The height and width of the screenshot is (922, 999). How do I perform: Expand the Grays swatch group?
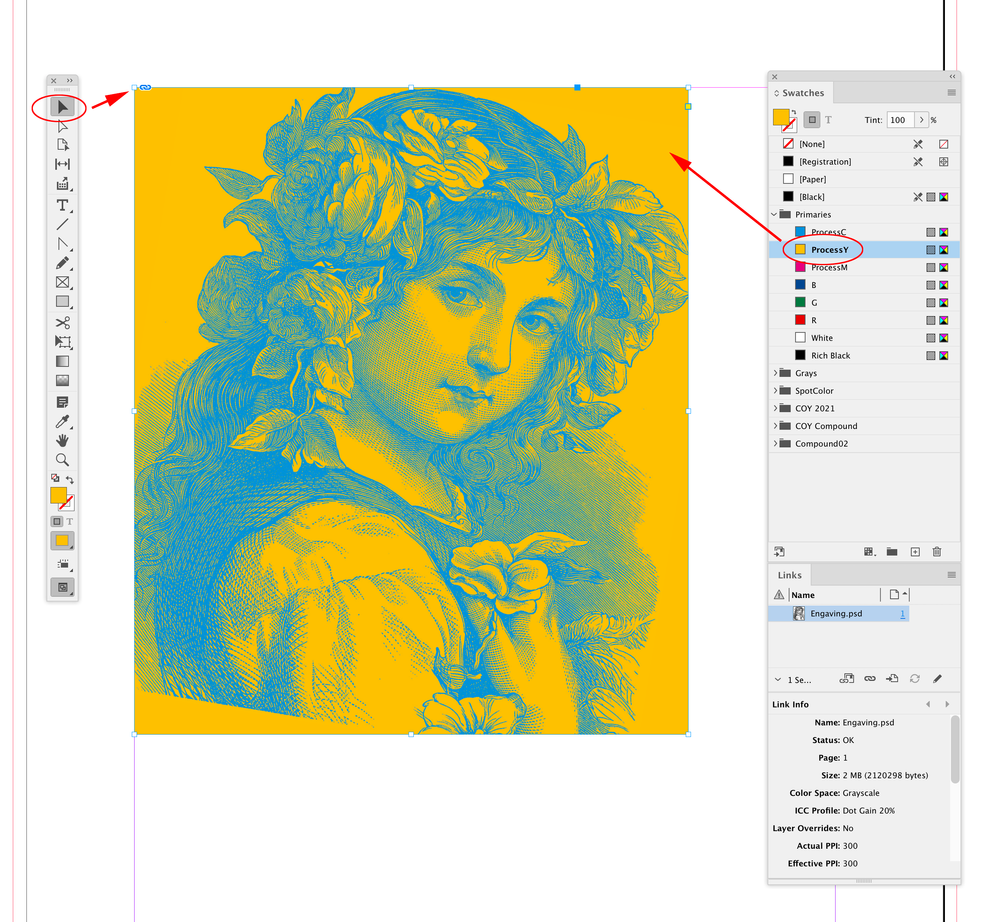[x=776, y=372]
